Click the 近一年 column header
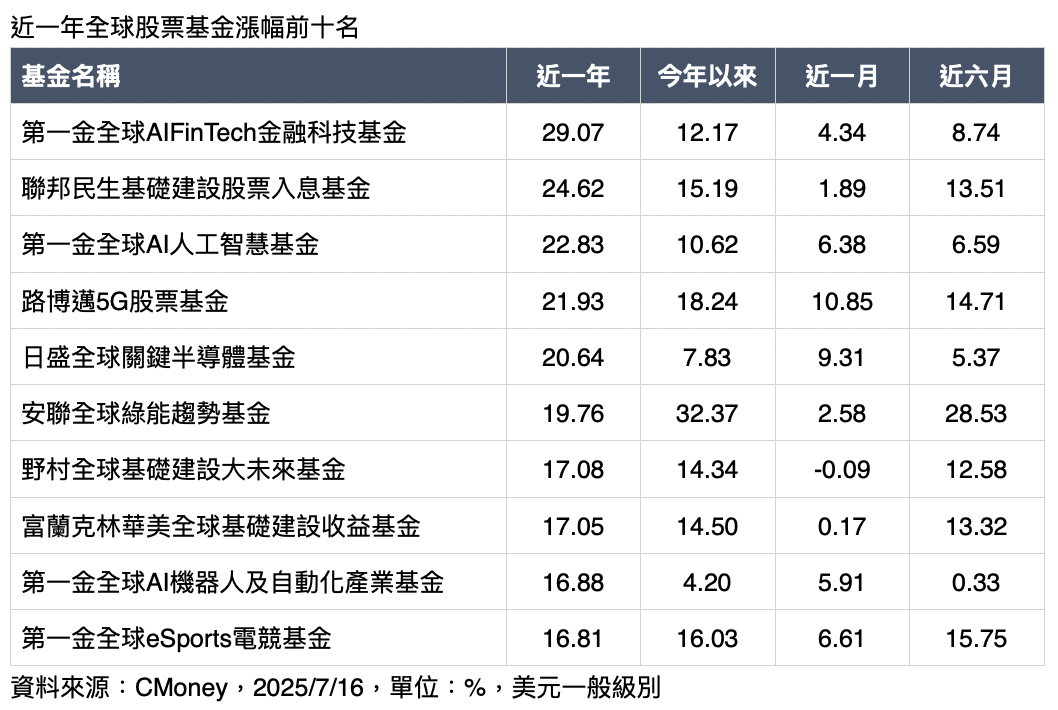The image size is (1058, 710). click(572, 76)
